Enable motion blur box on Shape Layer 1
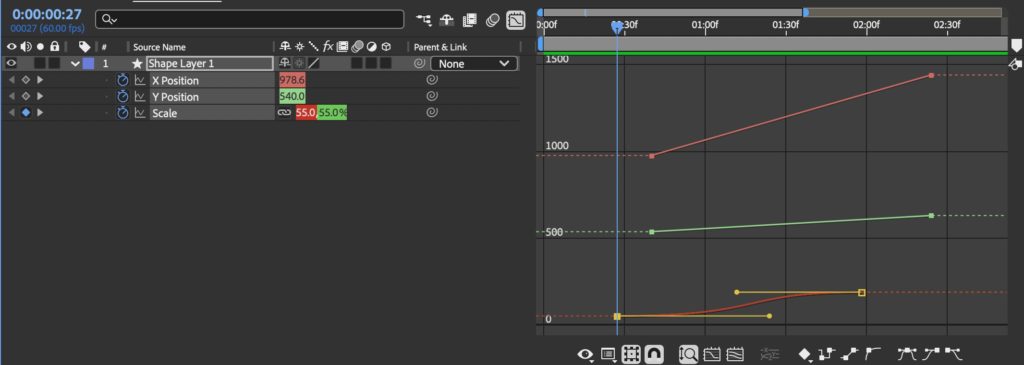 357,63
